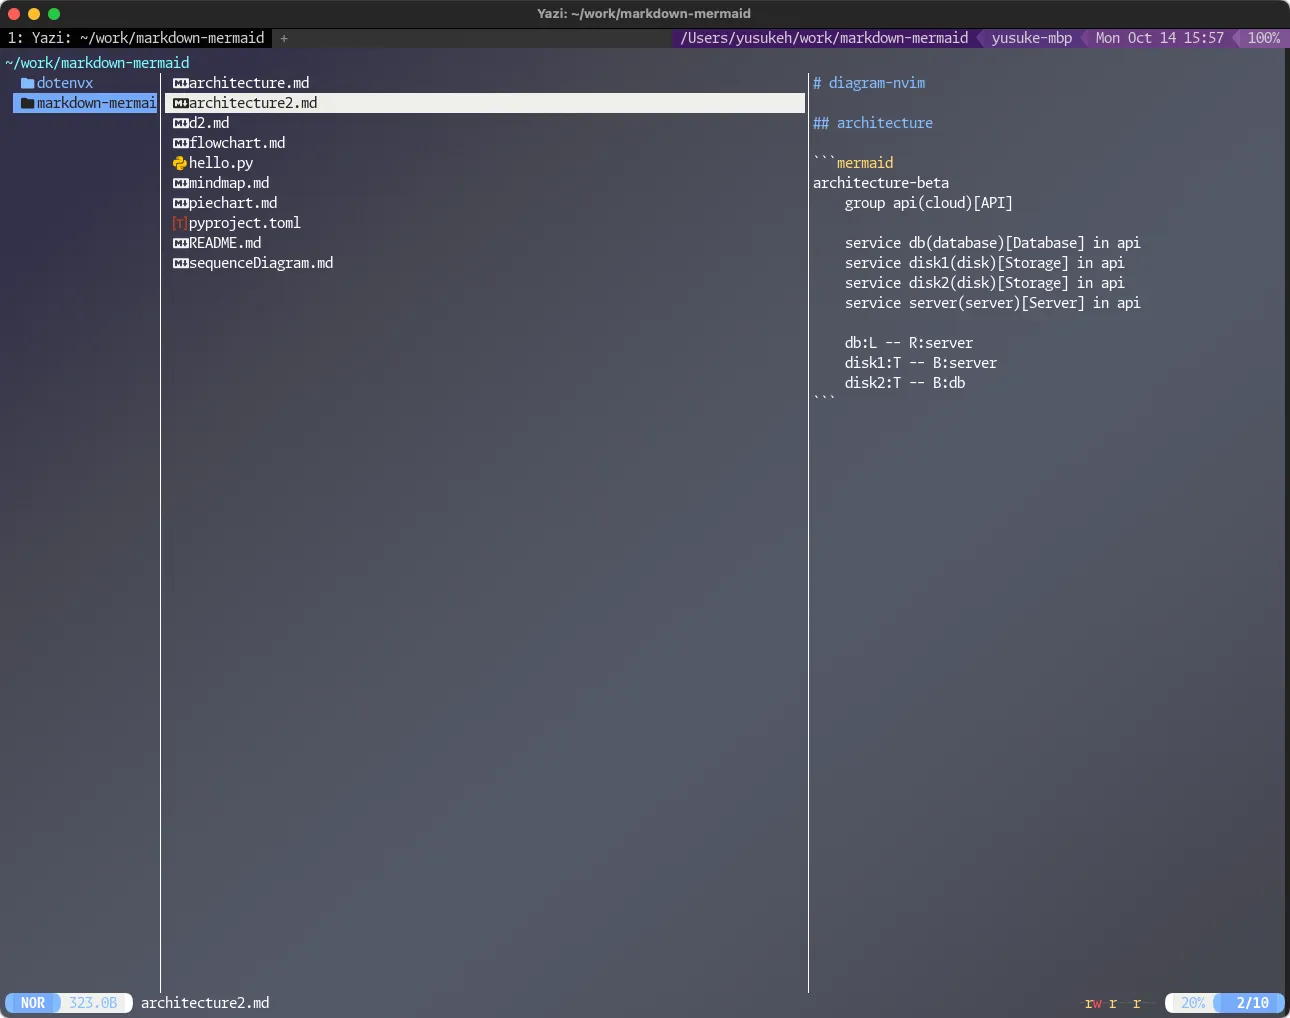Screen dimensions: 1290x1018
Task: Click the 'service disk2(disk)[Storage]' preview line
Action: pyautogui.click(x=985, y=283)
